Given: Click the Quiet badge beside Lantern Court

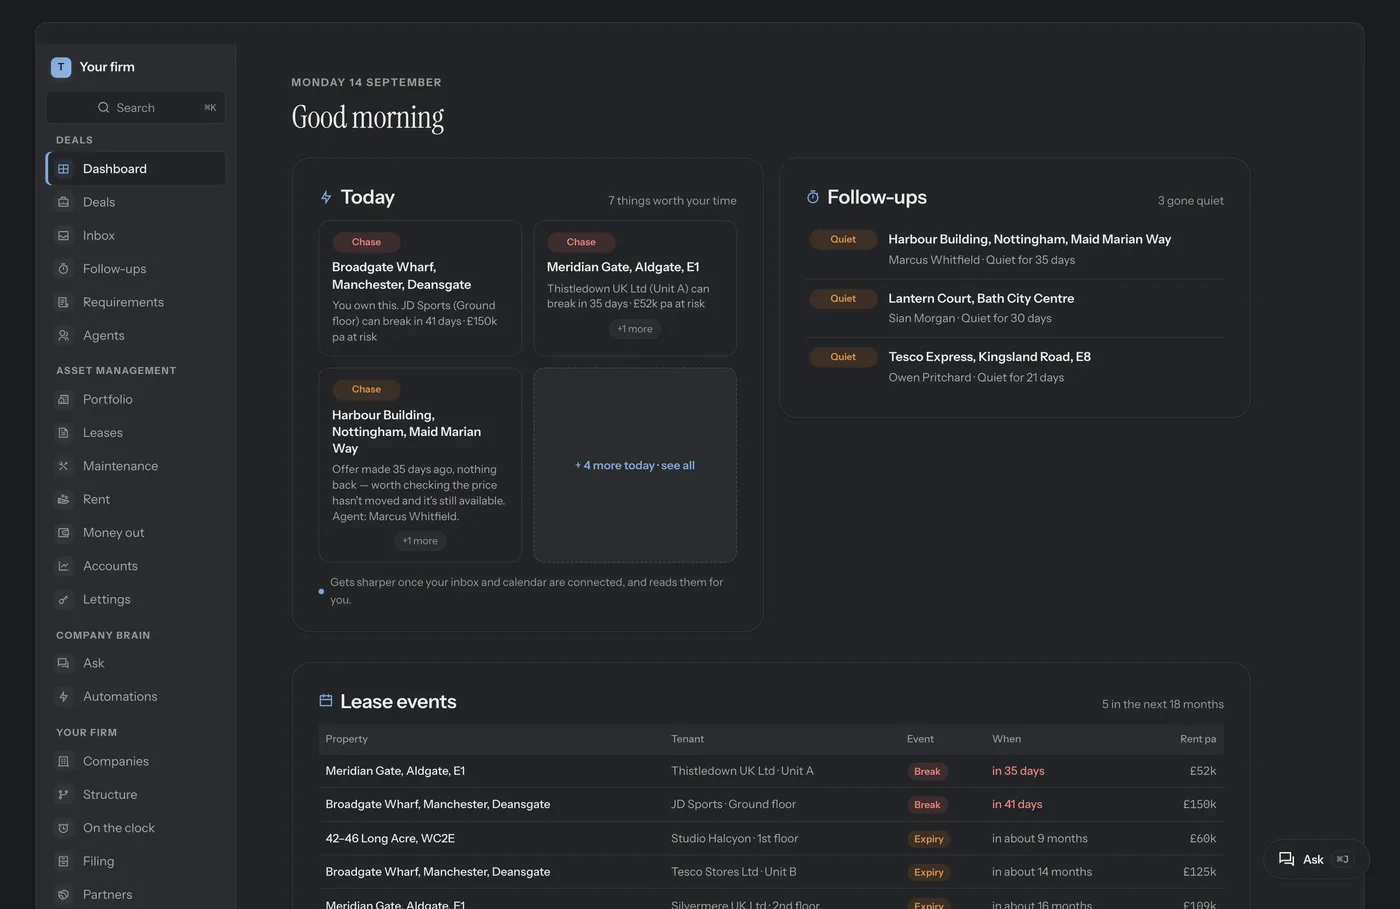Looking at the screenshot, I should [843, 298].
